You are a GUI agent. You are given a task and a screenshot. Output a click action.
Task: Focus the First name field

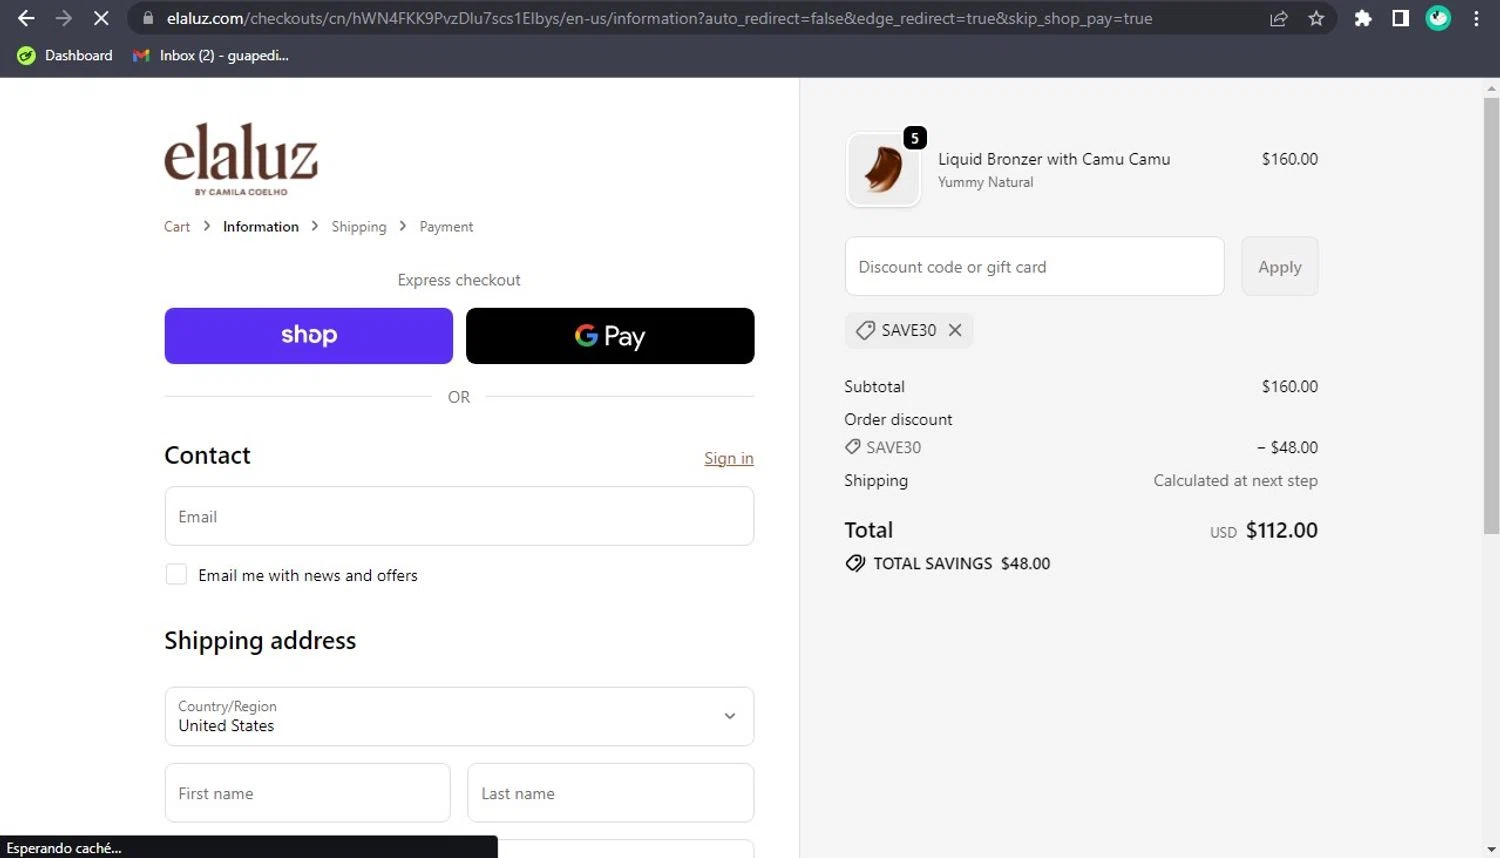[x=307, y=793]
